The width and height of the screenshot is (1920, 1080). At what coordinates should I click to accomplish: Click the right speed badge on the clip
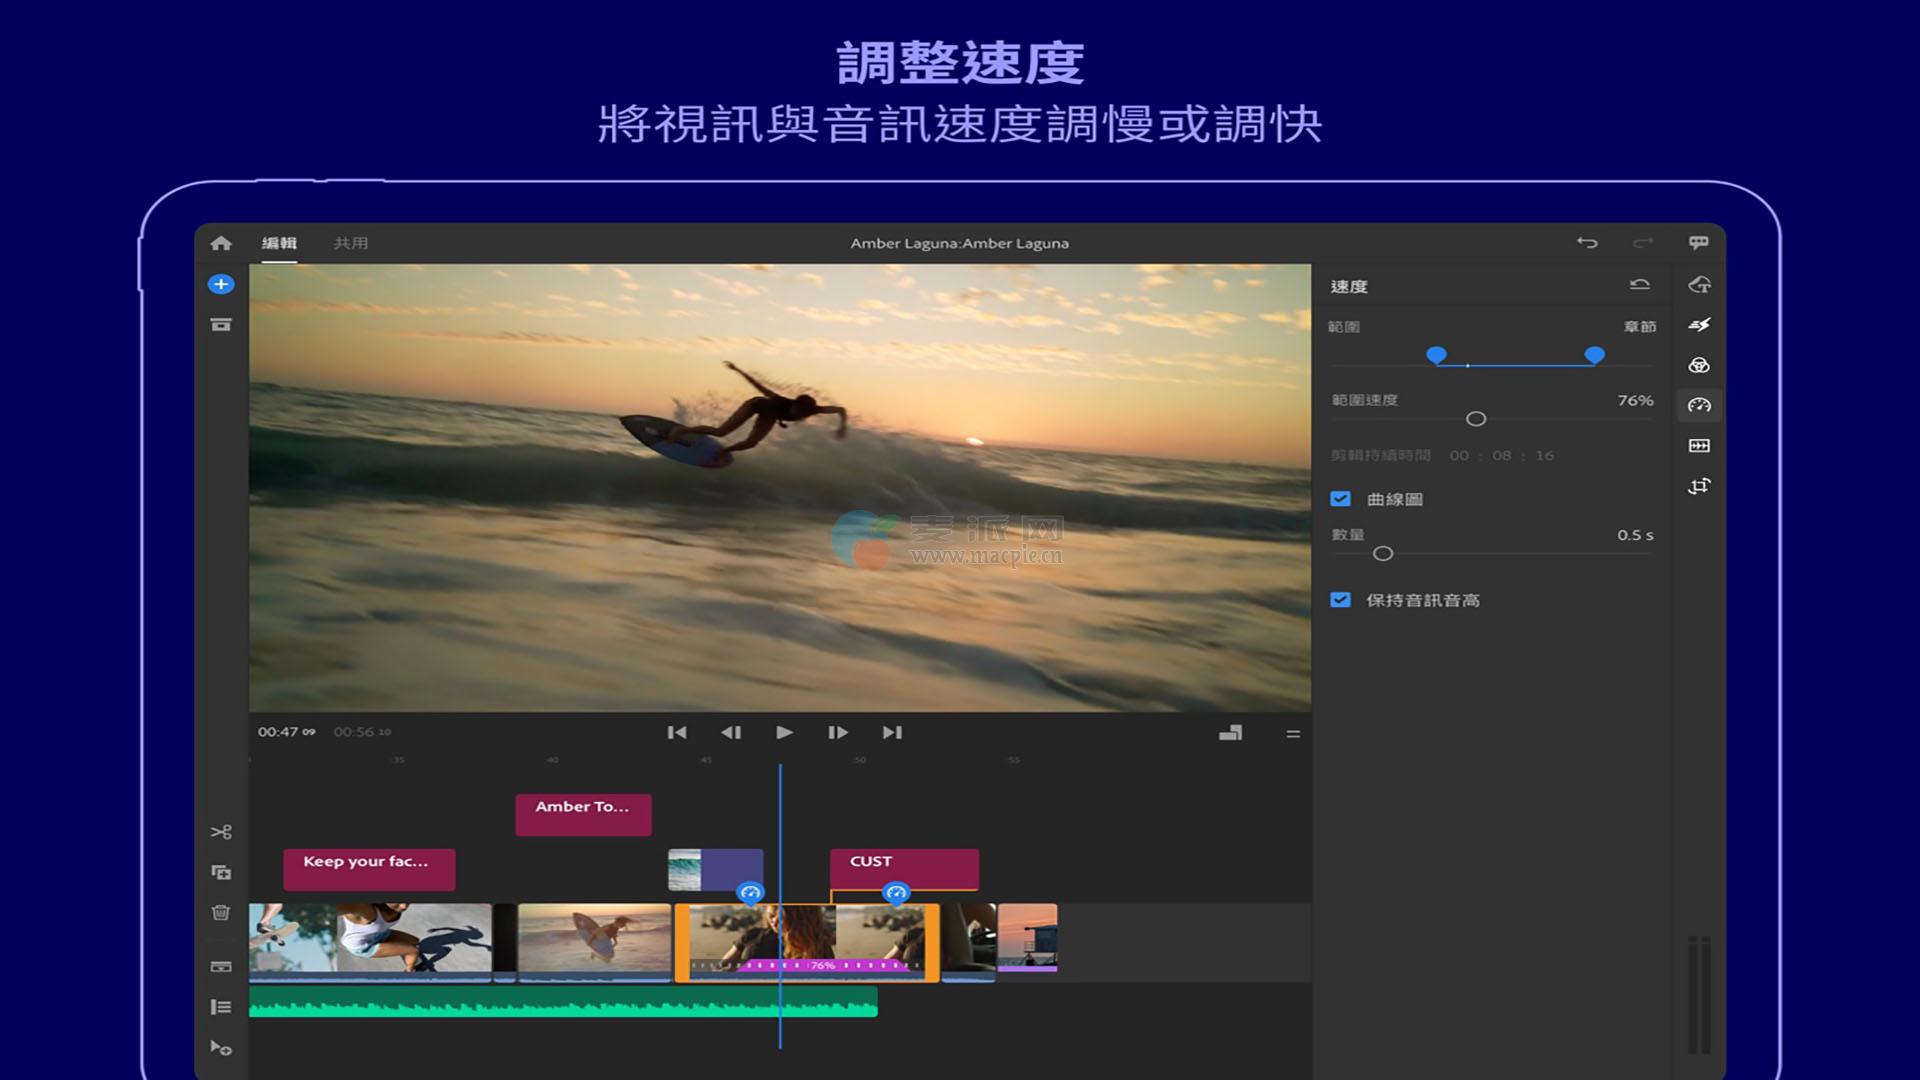[x=896, y=892]
